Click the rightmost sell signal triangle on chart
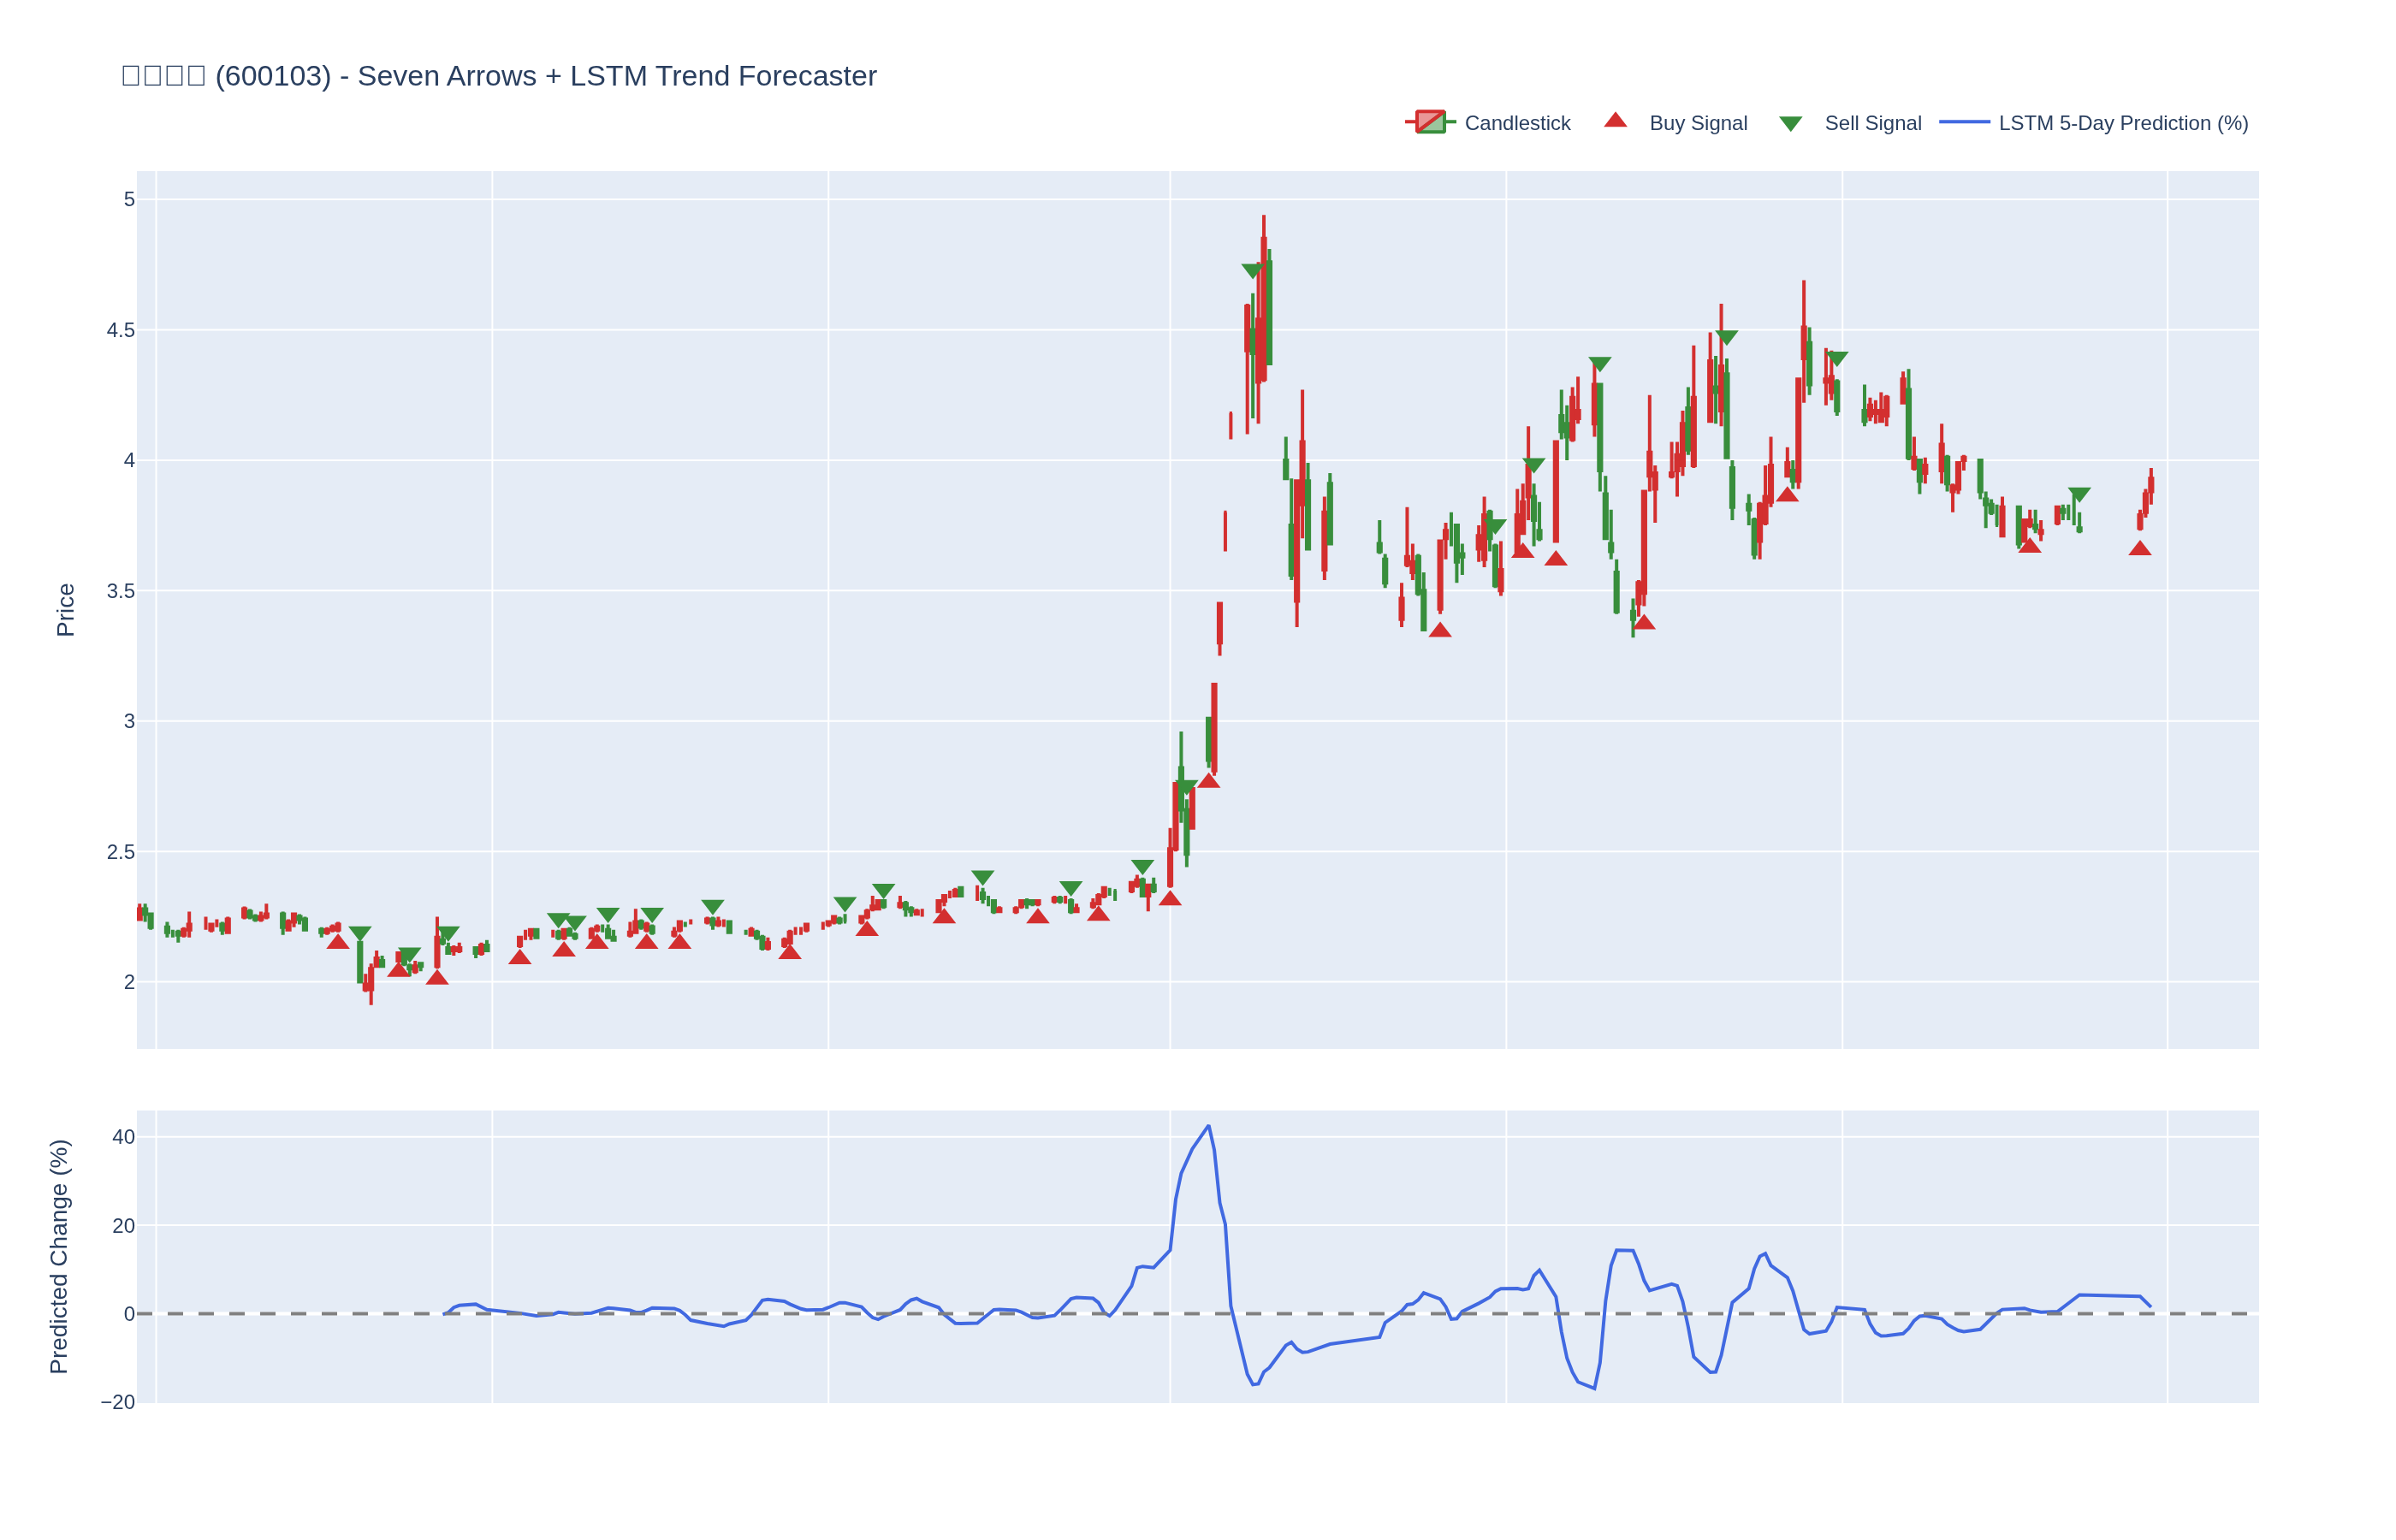The image size is (2396, 1540). point(2079,495)
